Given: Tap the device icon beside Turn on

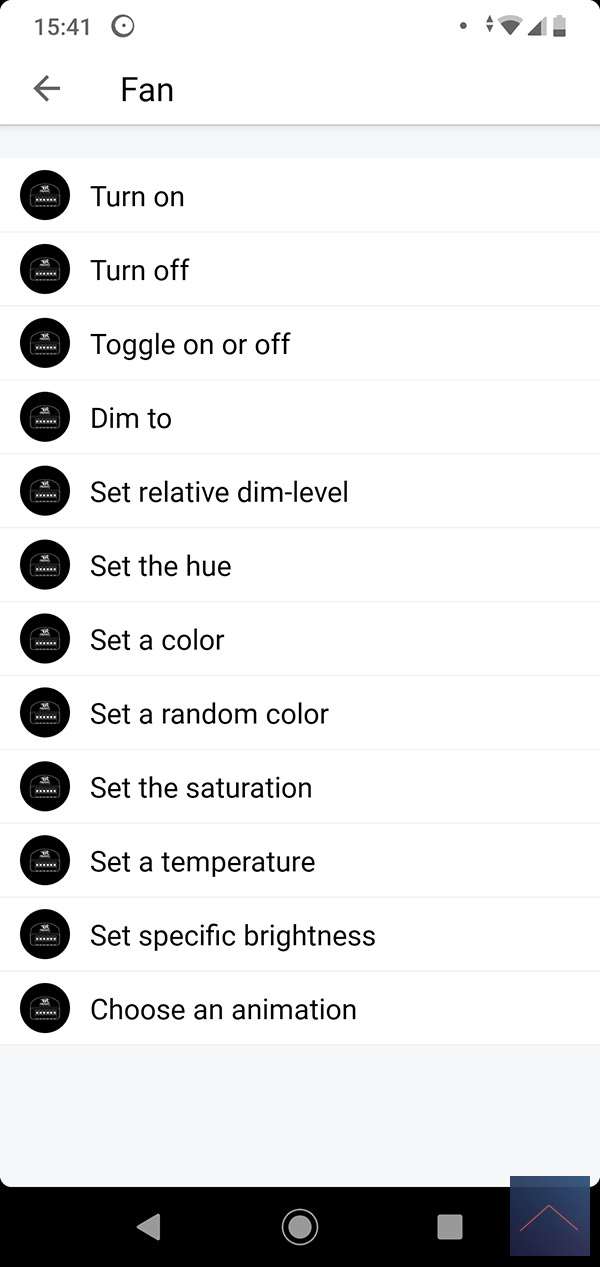Looking at the screenshot, I should click(45, 196).
